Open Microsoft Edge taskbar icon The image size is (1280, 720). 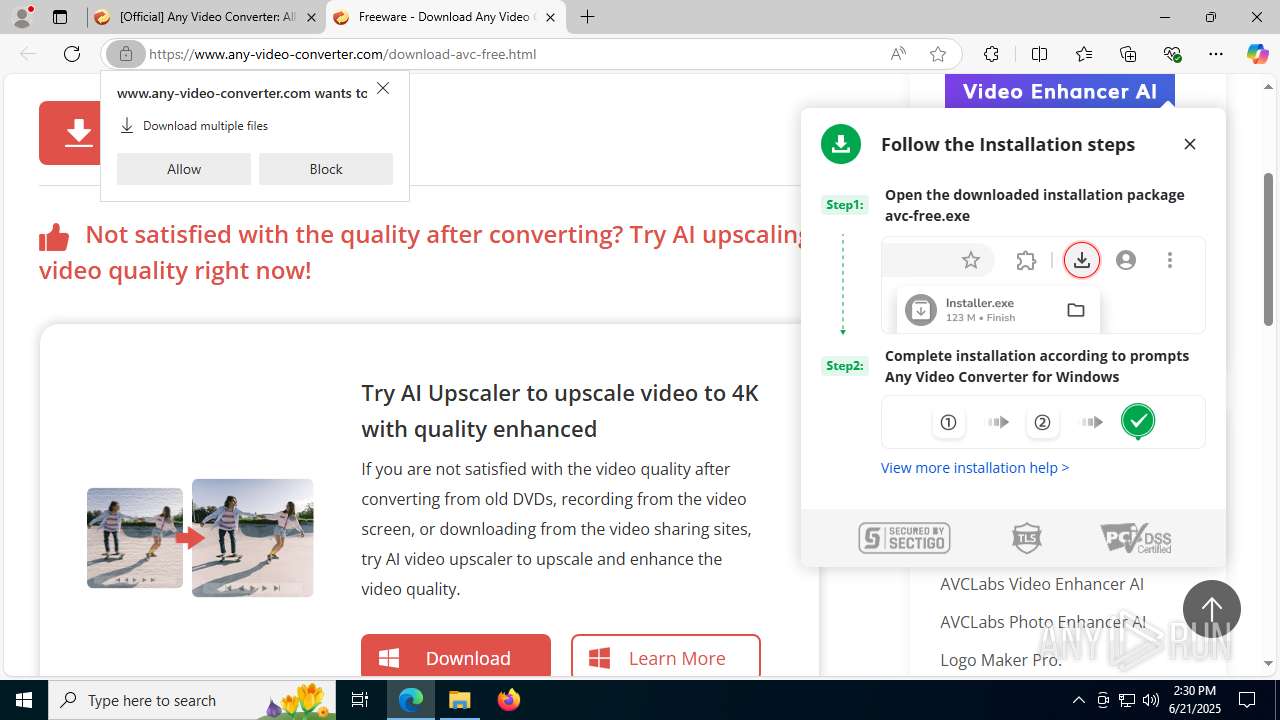click(x=411, y=700)
